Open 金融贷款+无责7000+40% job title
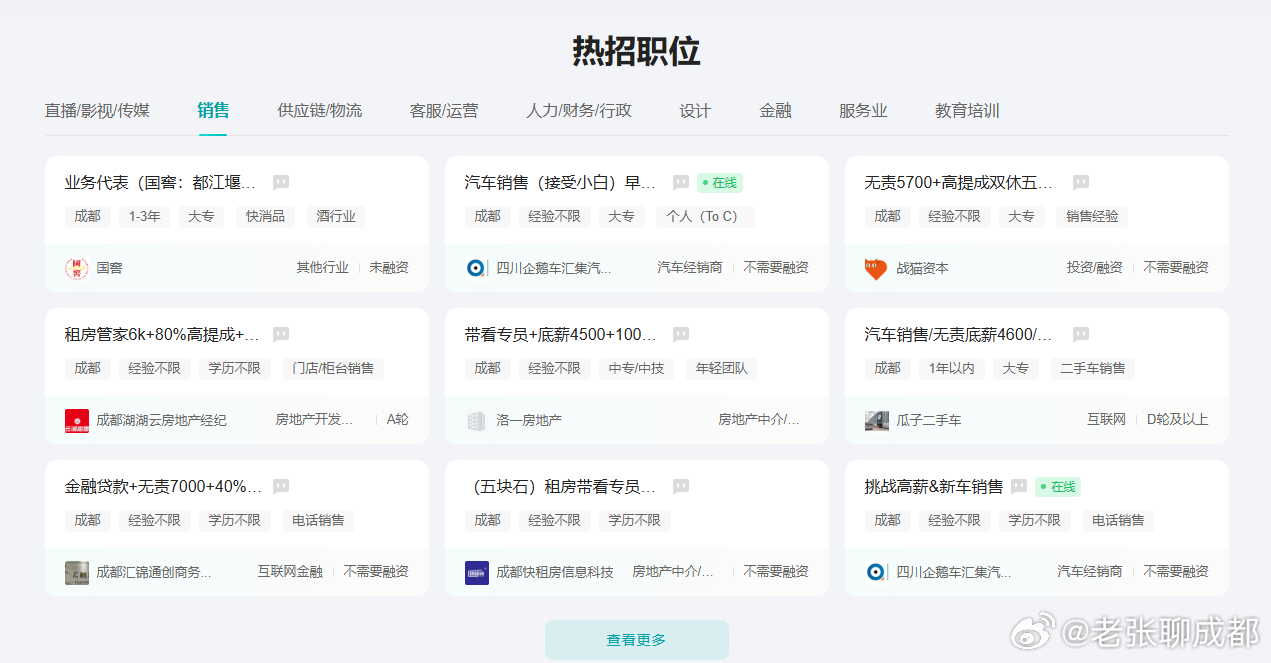 [163, 487]
